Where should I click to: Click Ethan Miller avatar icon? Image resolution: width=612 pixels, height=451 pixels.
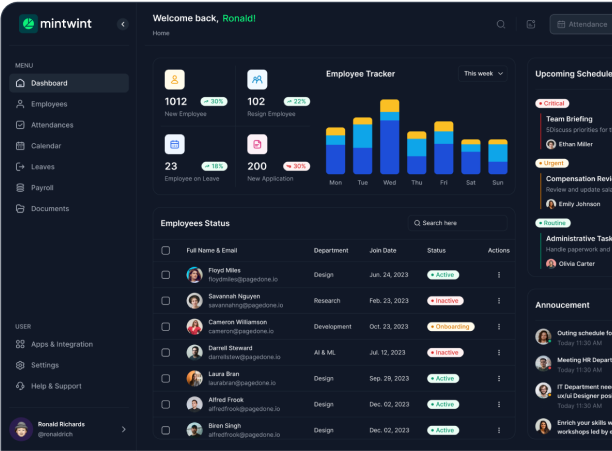click(x=551, y=144)
